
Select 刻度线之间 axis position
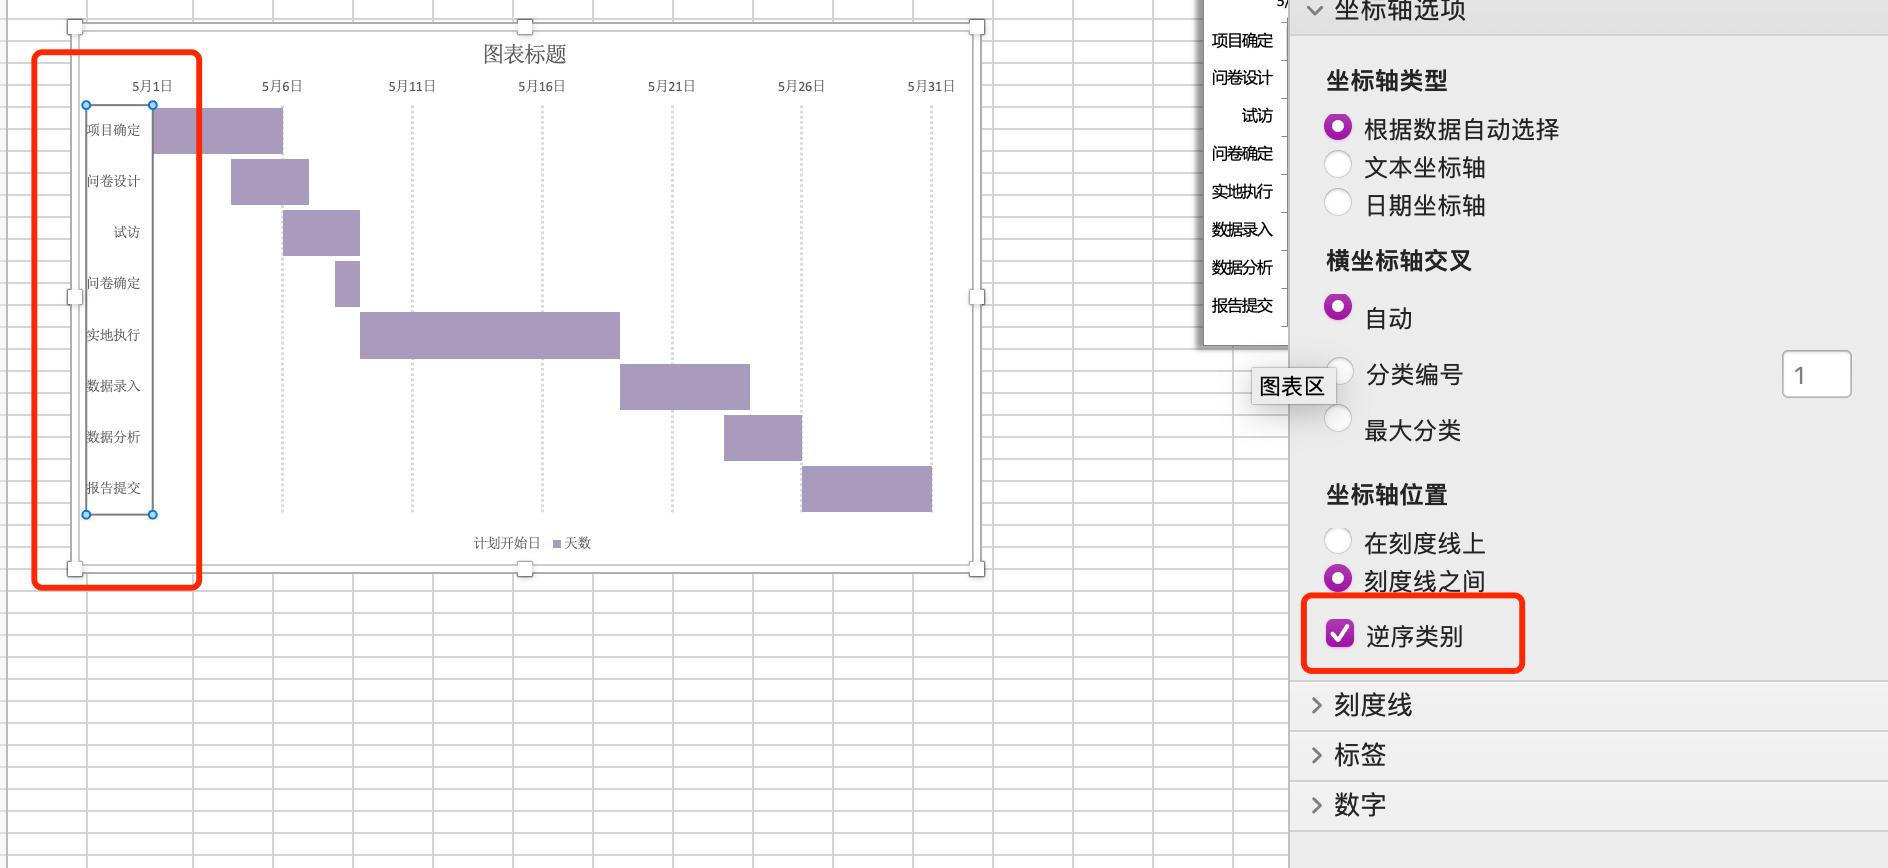(1338, 579)
